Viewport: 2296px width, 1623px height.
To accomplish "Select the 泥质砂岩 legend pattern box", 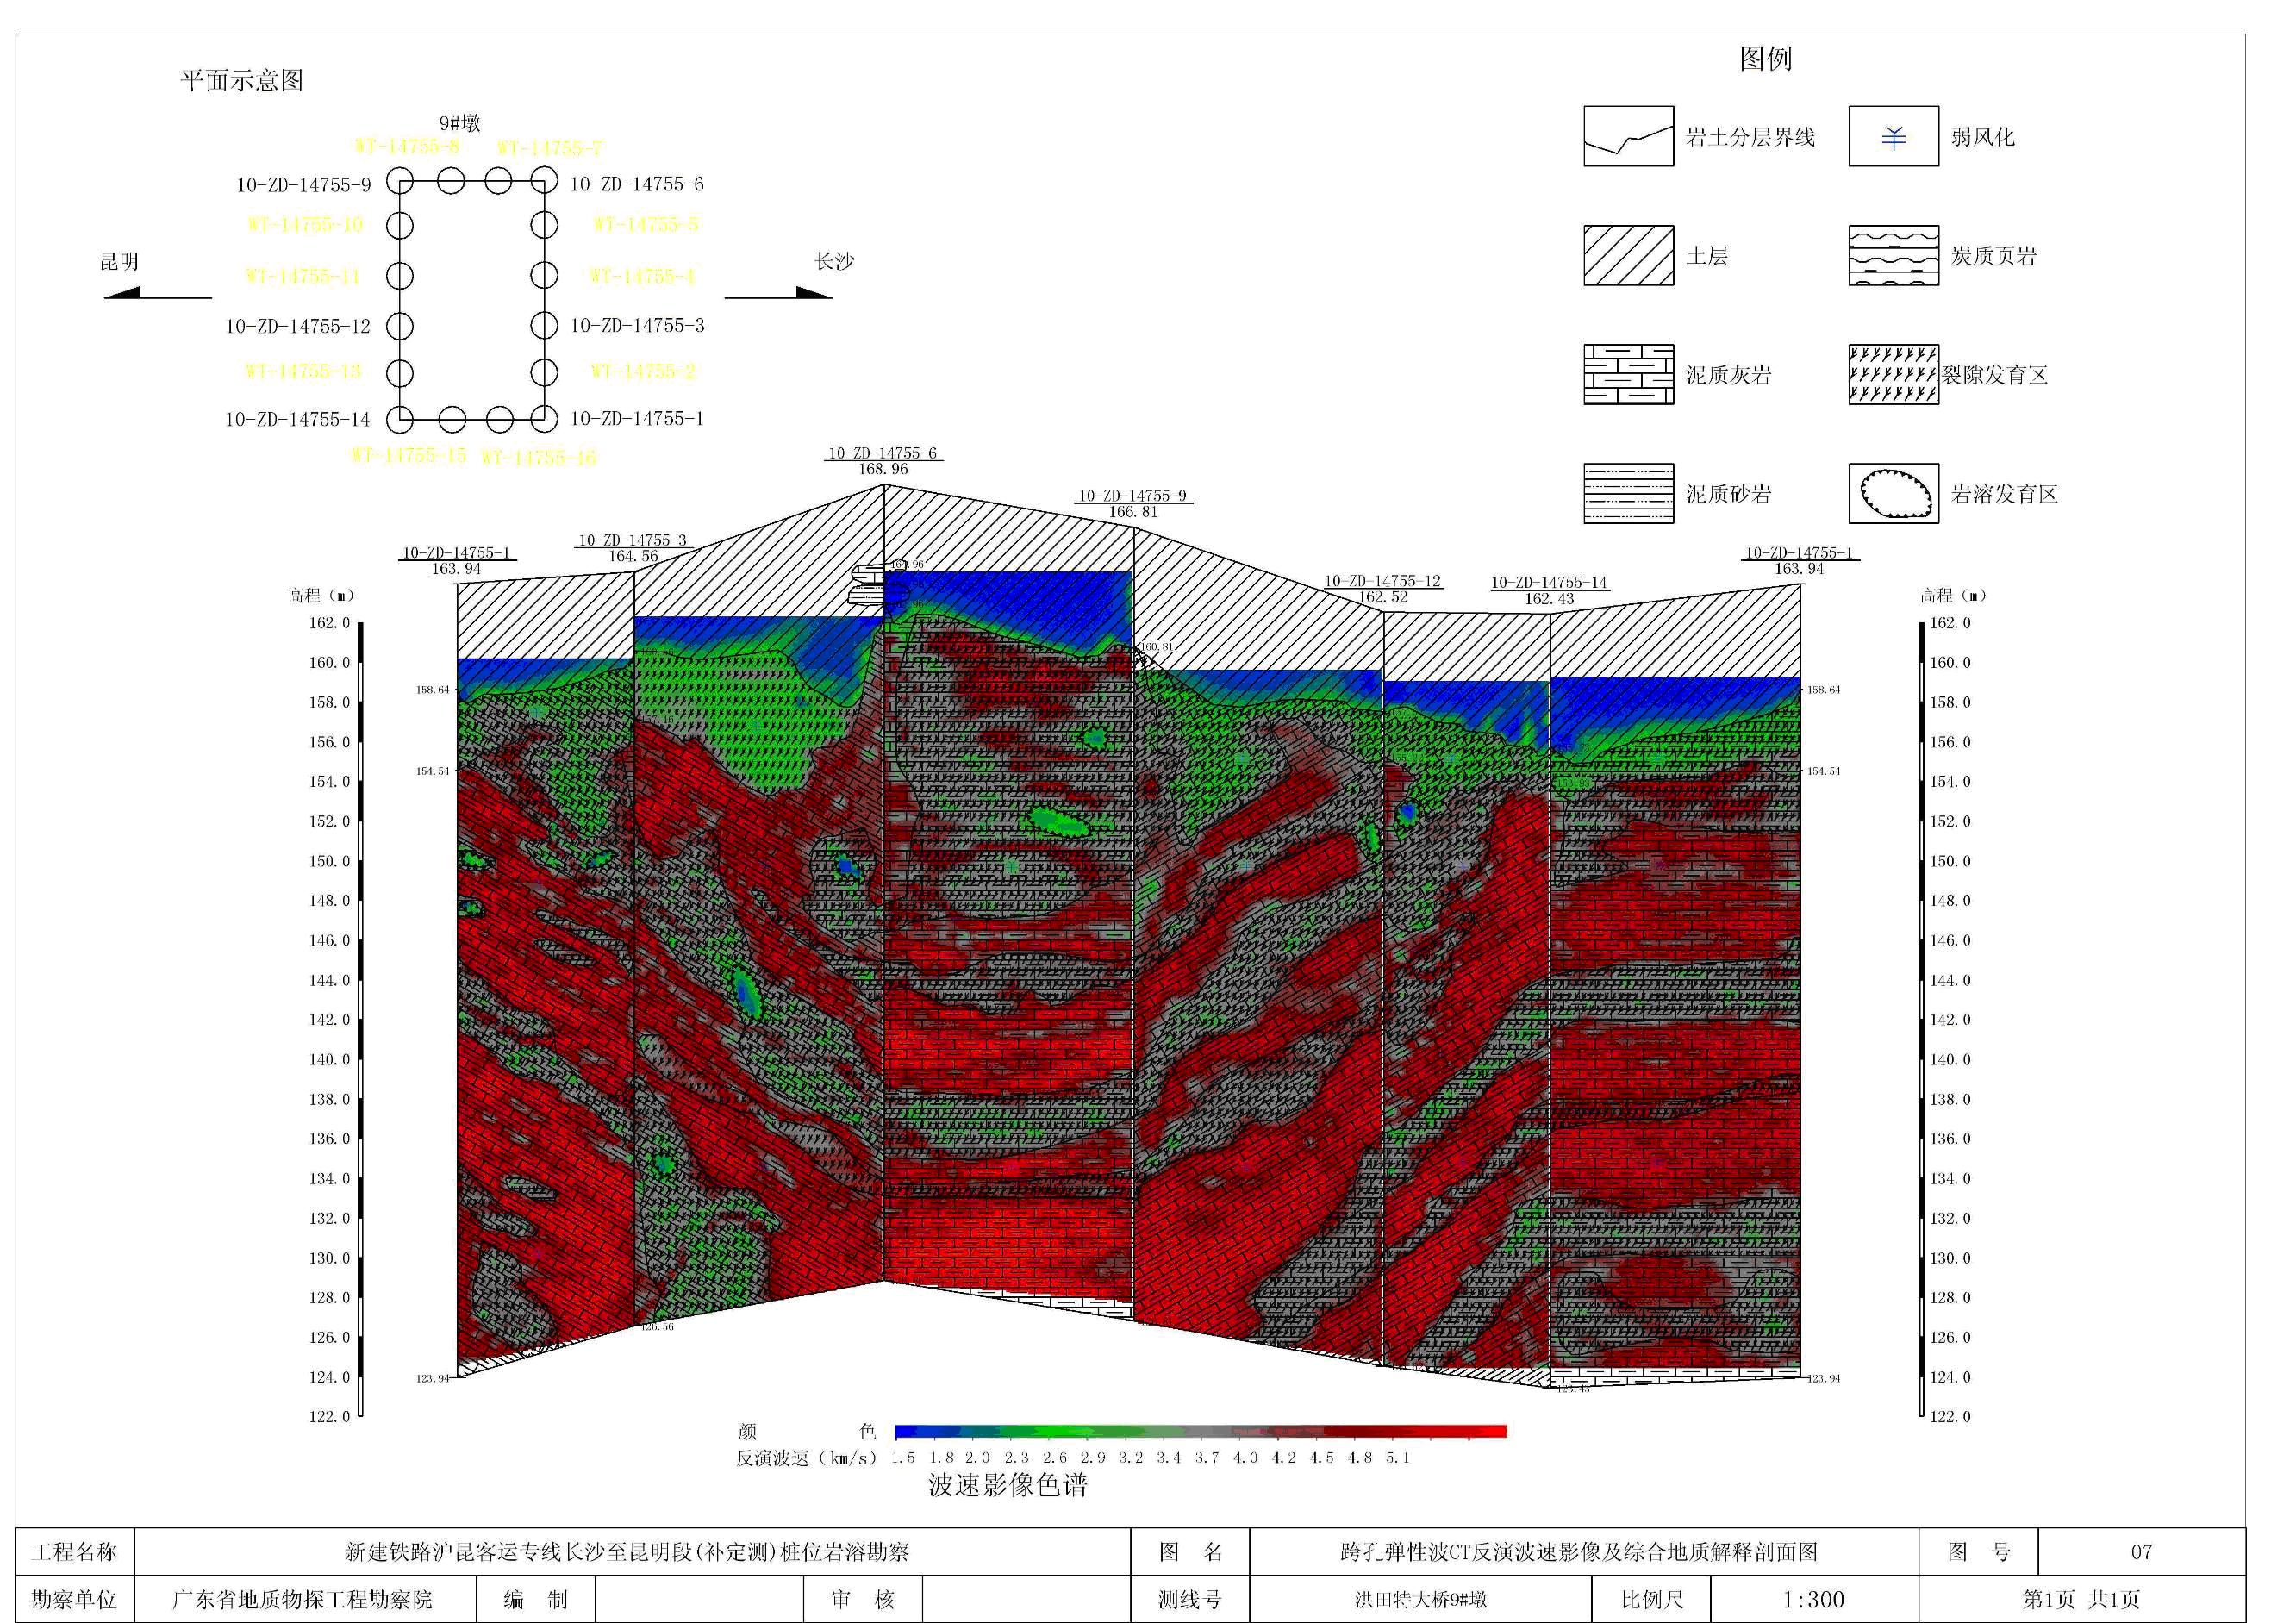I will coord(1628,494).
